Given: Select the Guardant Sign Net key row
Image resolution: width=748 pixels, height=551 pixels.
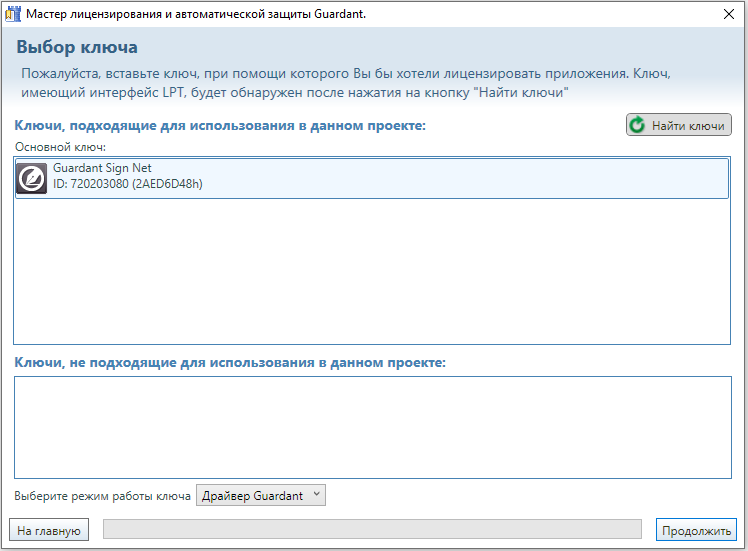Looking at the screenshot, I should tap(372, 178).
